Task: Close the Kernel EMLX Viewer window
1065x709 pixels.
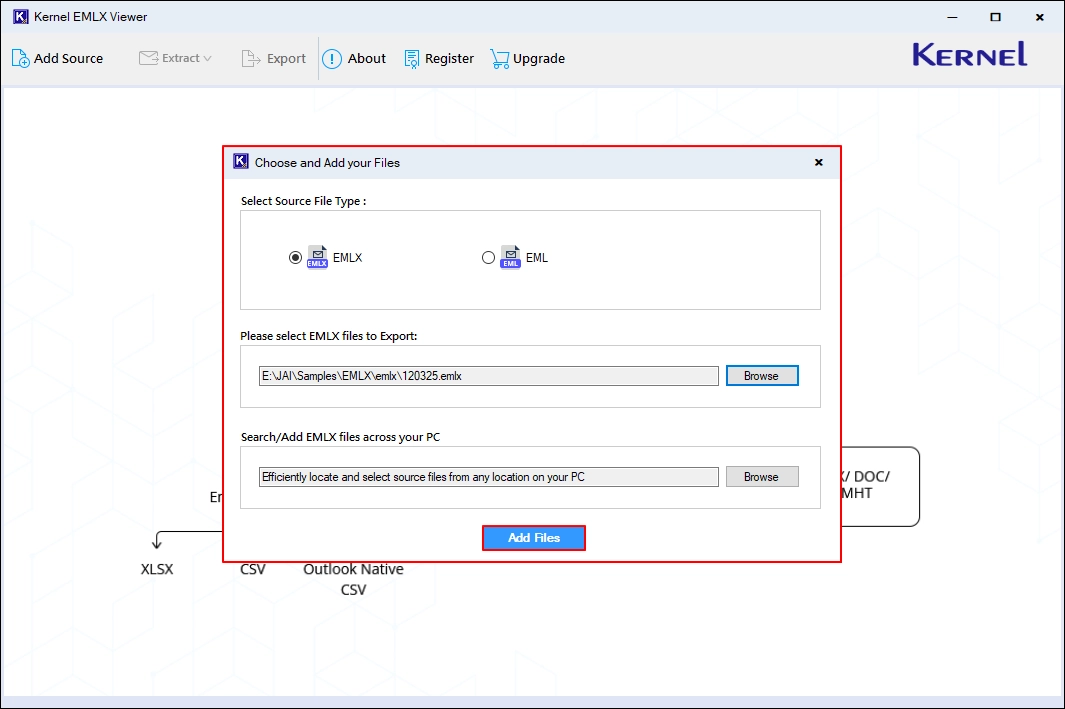Action: (x=1039, y=17)
